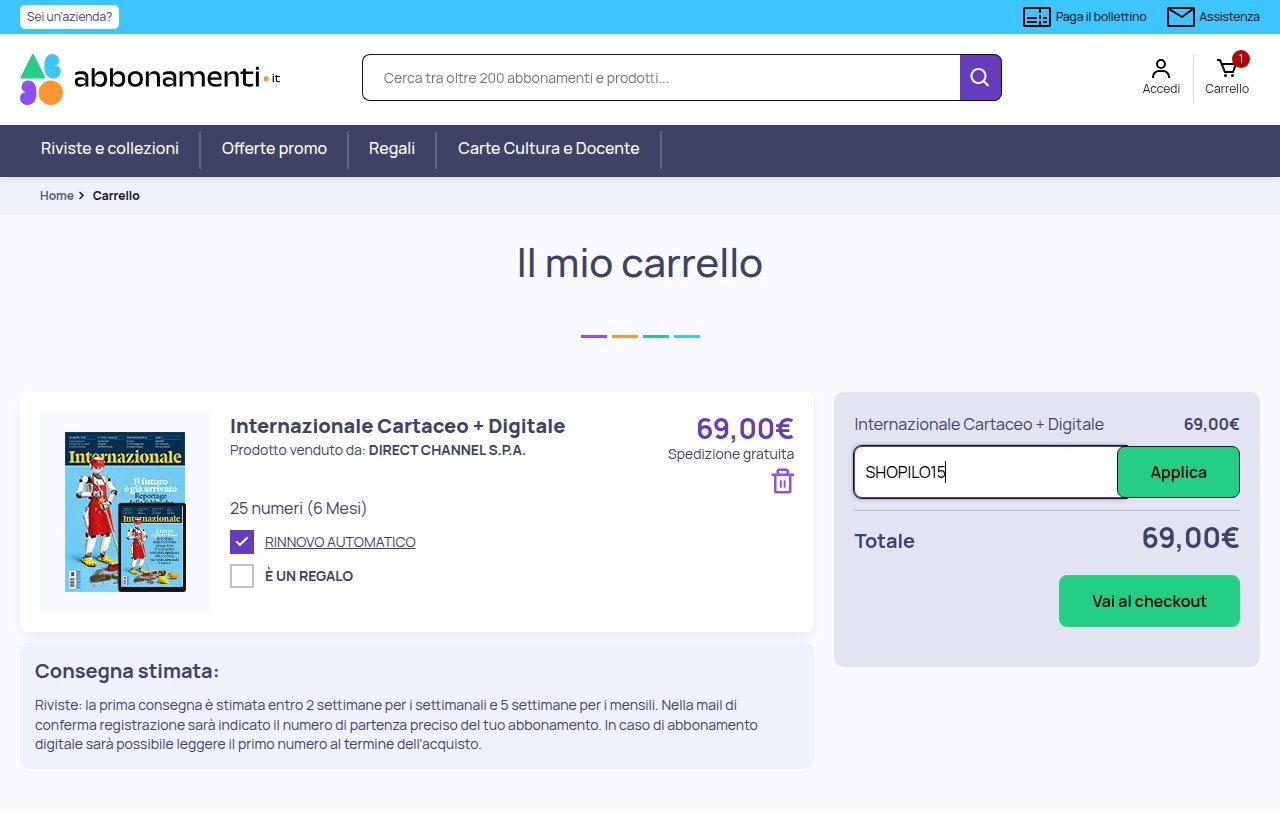Viewport: 1280px width, 832px height.
Task: Click the Consegna stimata heading
Action: (x=127, y=671)
